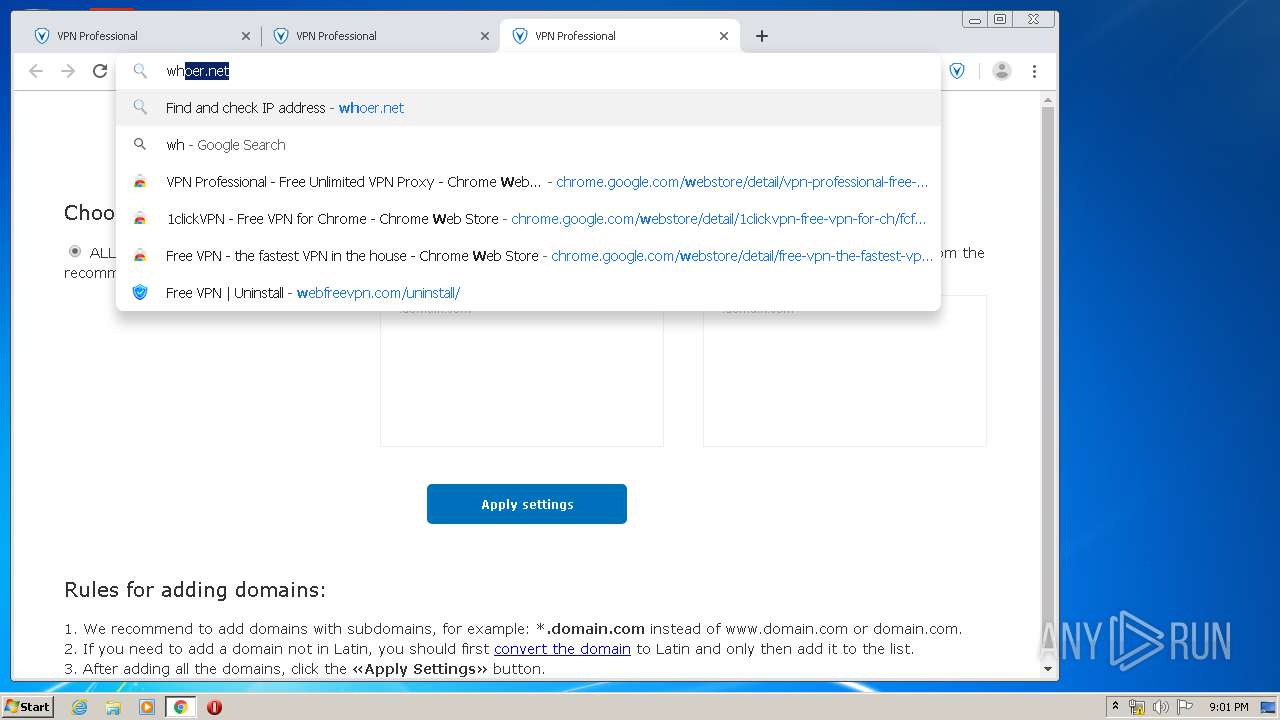
Task: Open the VPN Professional extension icon
Action: coord(957,71)
